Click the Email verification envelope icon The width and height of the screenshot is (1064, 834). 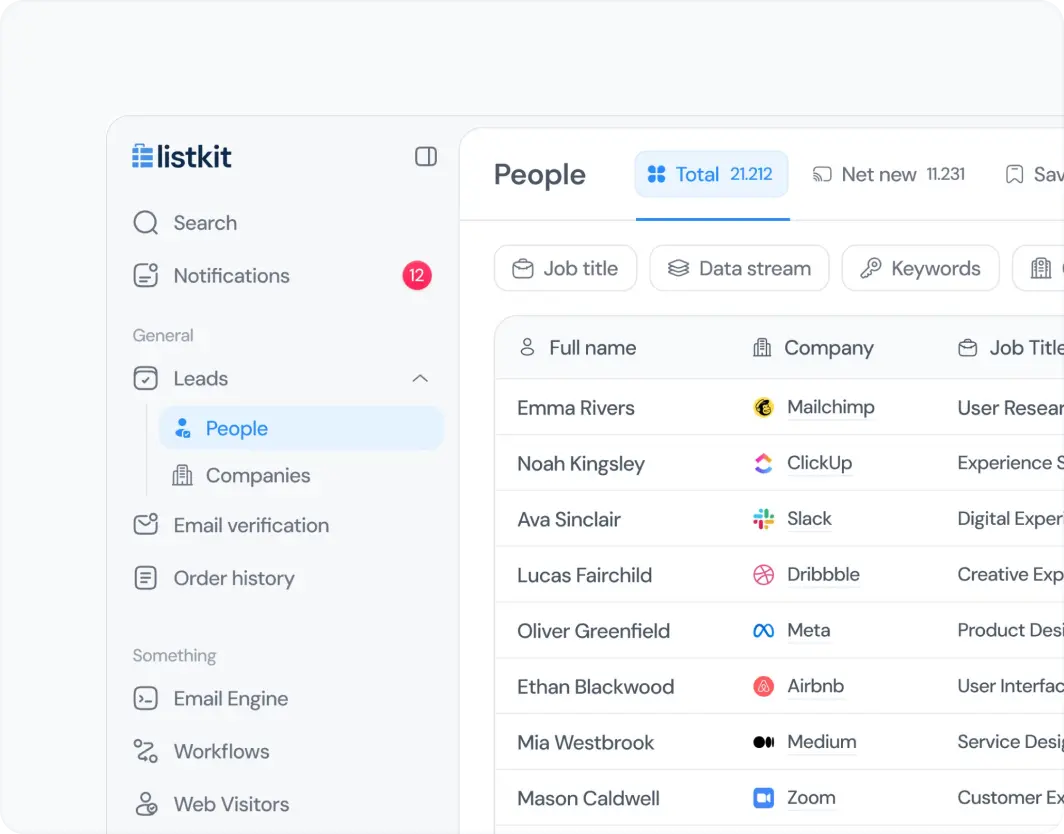point(145,525)
